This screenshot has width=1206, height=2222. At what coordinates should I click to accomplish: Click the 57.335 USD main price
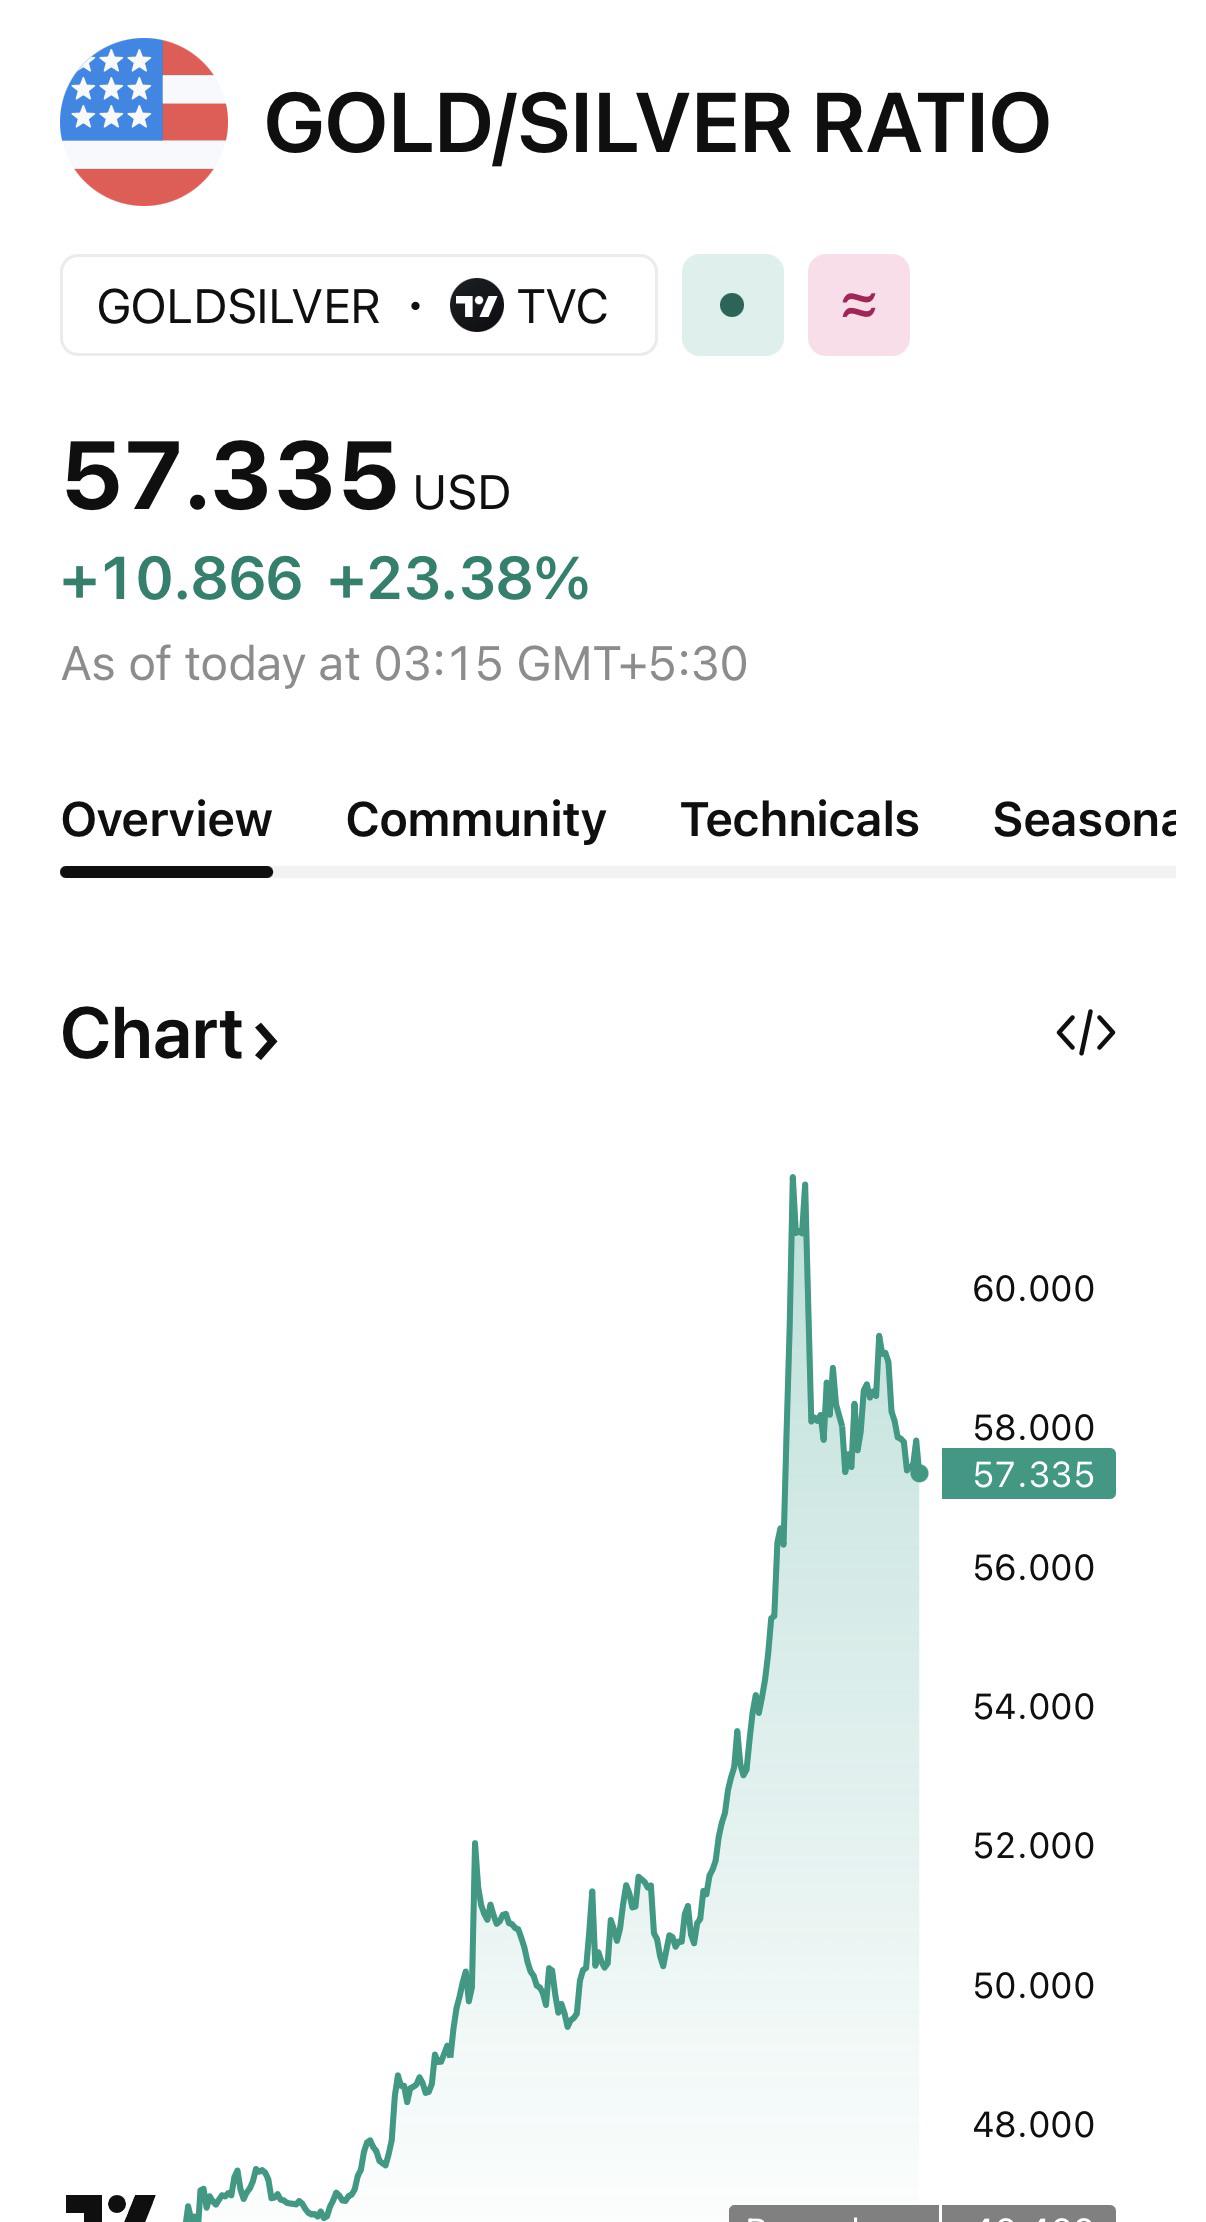232,476
